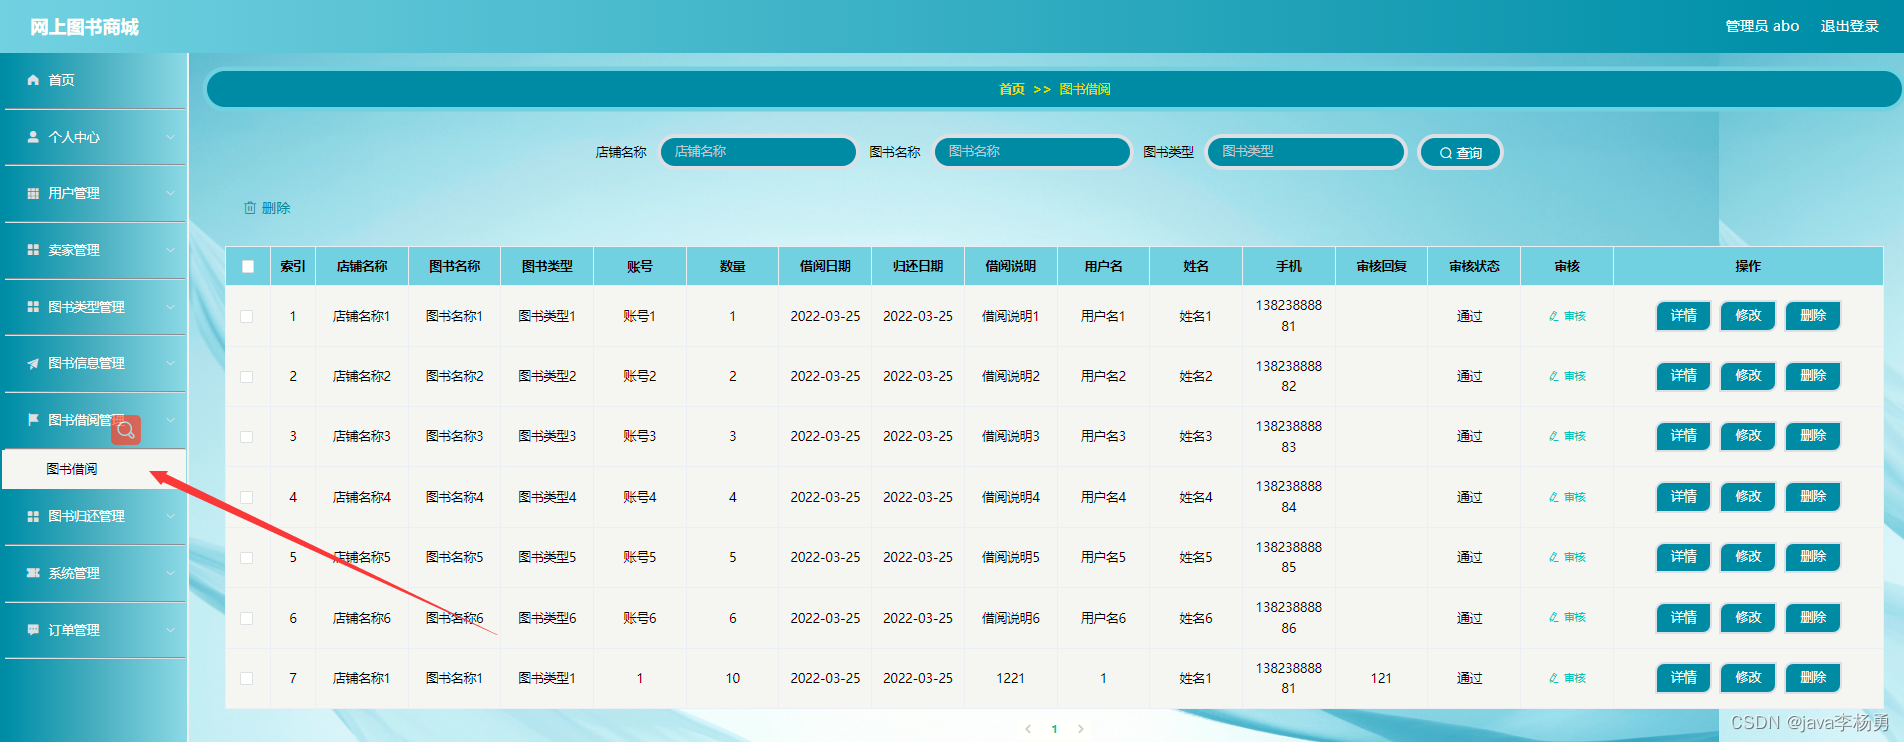Expand the 个人中心 menu chevron
The width and height of the screenshot is (1904, 742).
tap(170, 137)
